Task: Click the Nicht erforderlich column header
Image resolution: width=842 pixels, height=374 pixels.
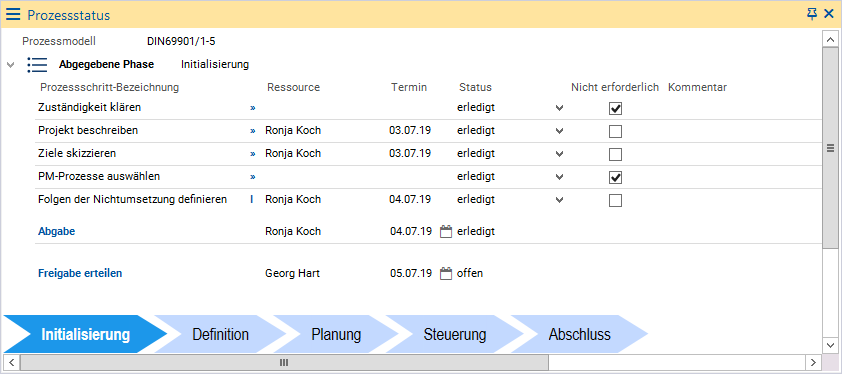Action: click(x=615, y=87)
